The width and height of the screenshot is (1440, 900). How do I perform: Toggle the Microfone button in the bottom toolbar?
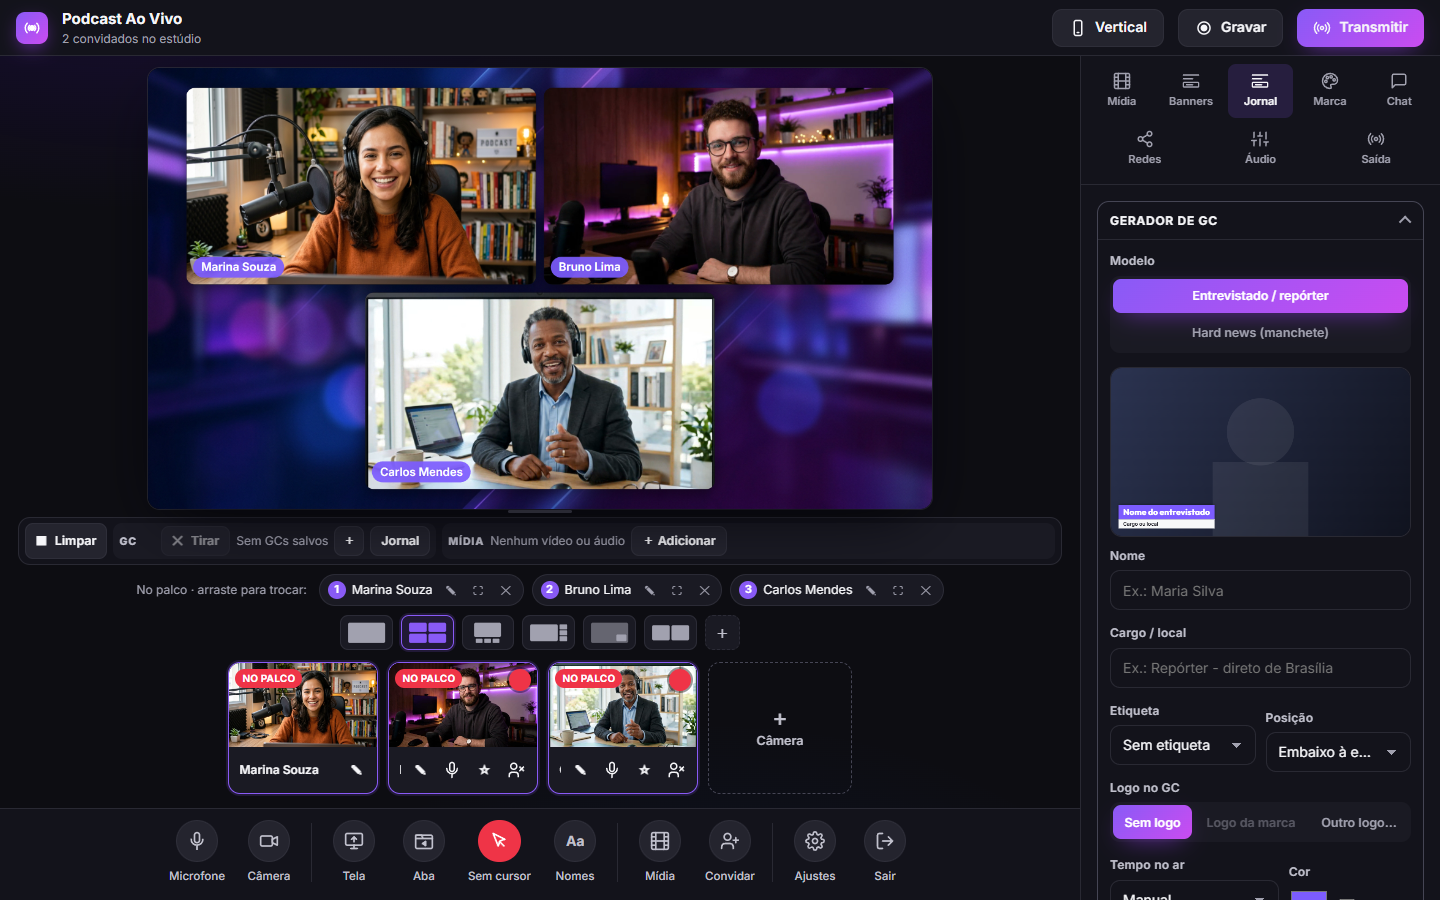(x=197, y=841)
